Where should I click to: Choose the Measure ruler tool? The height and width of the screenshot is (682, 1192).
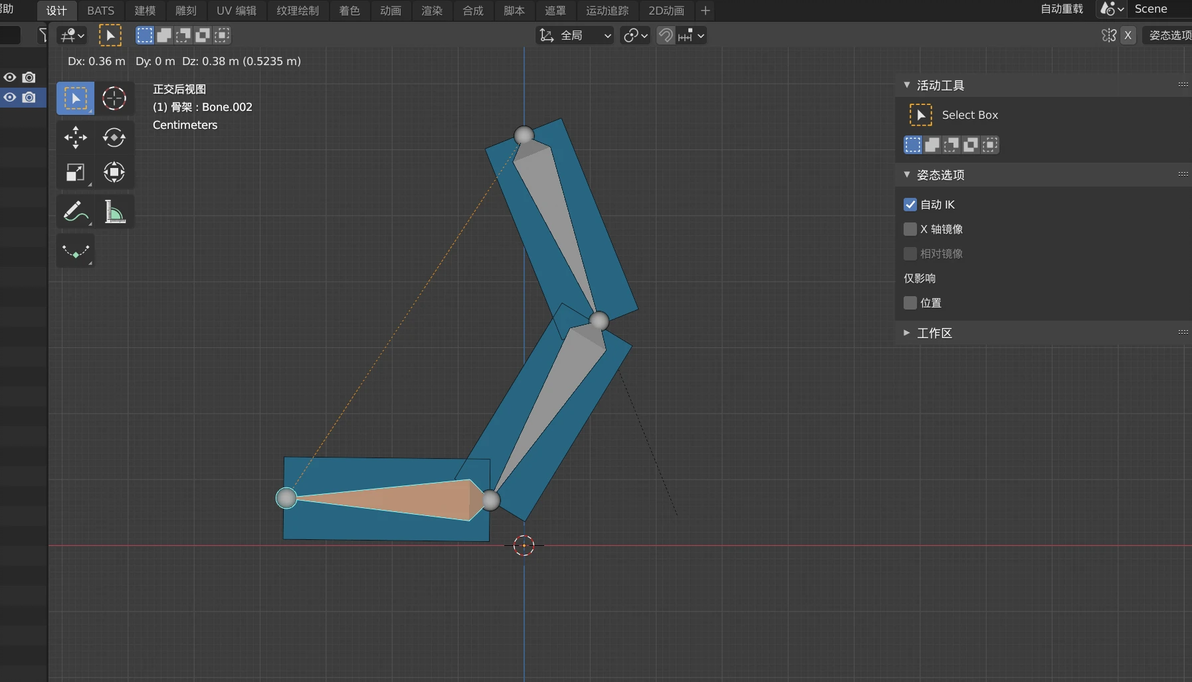[114, 212]
